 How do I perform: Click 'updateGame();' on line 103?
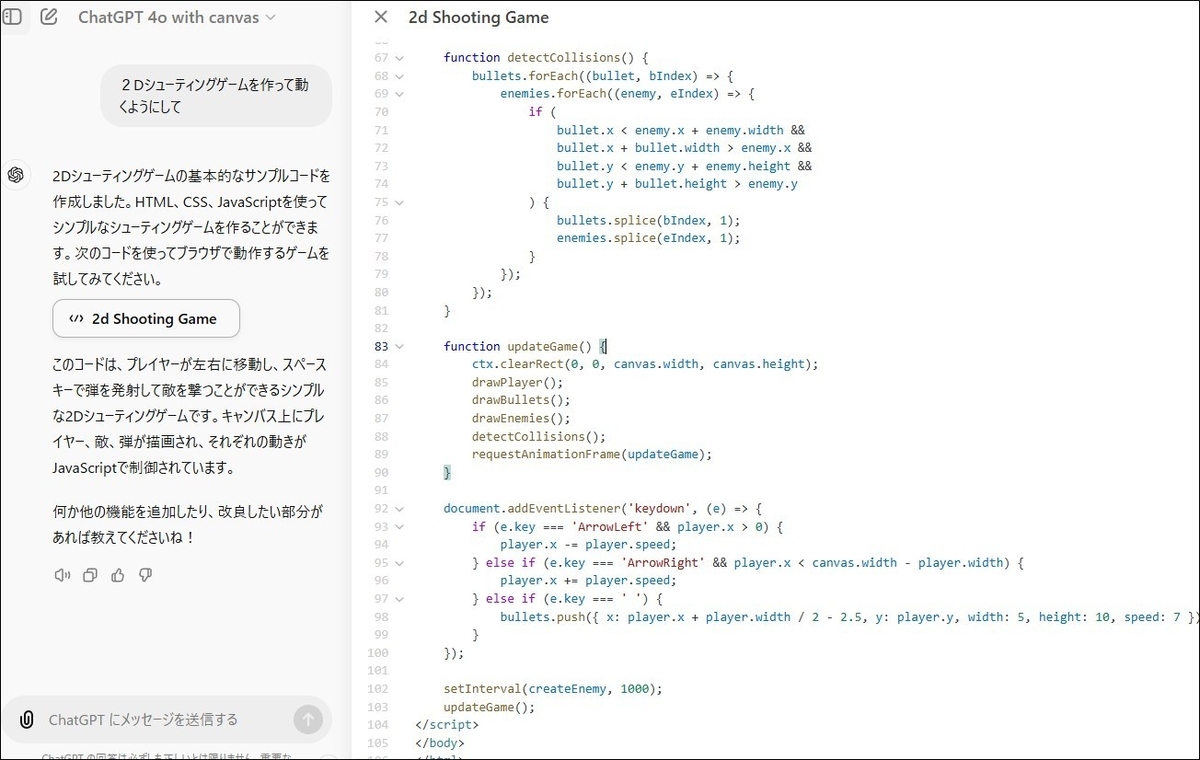[x=489, y=706]
